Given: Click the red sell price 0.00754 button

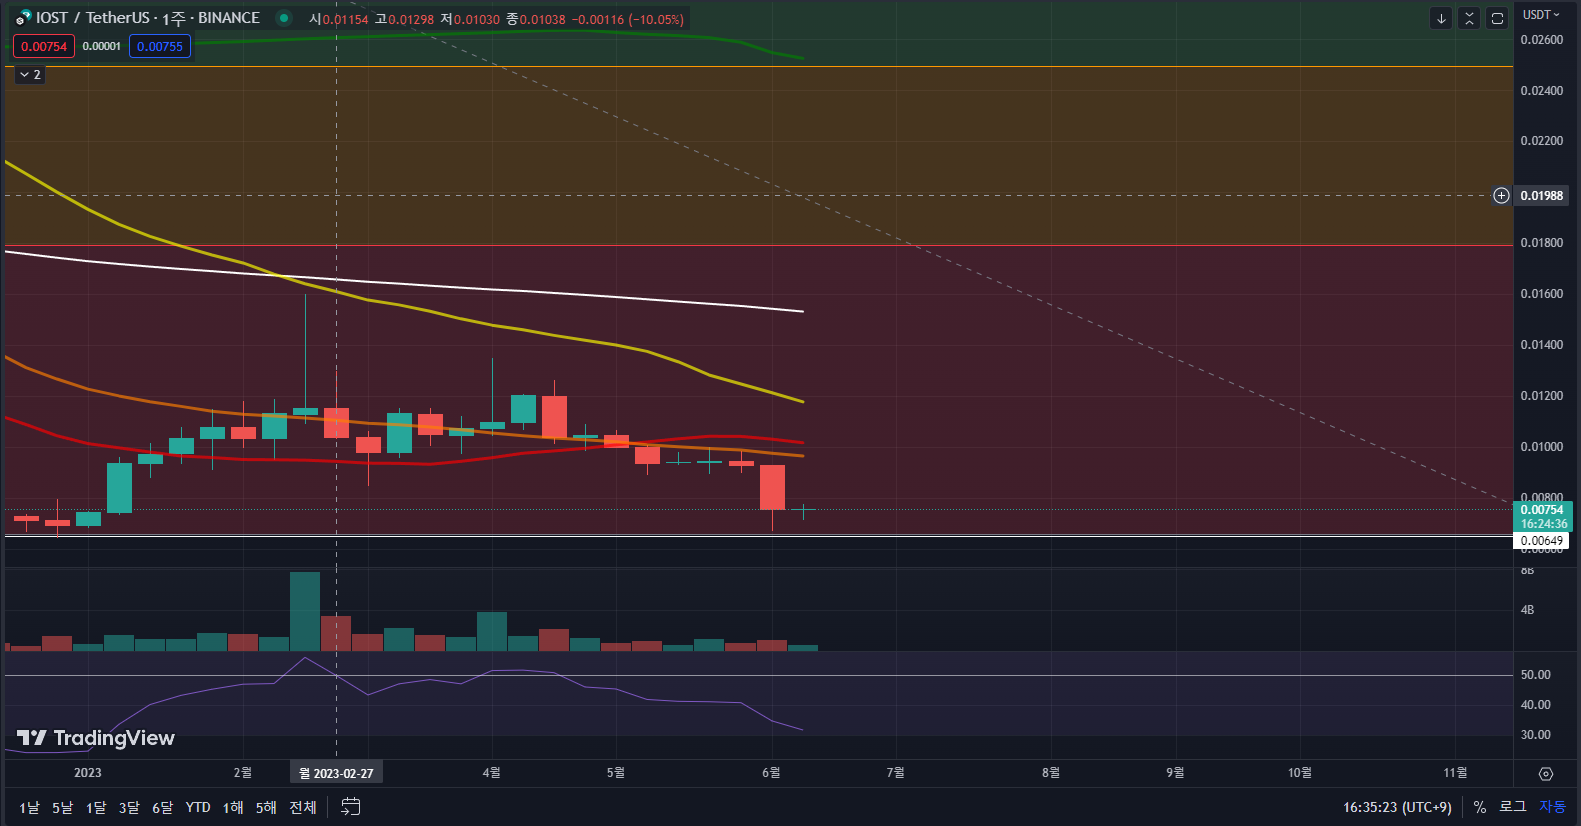Looking at the screenshot, I should tap(44, 47).
